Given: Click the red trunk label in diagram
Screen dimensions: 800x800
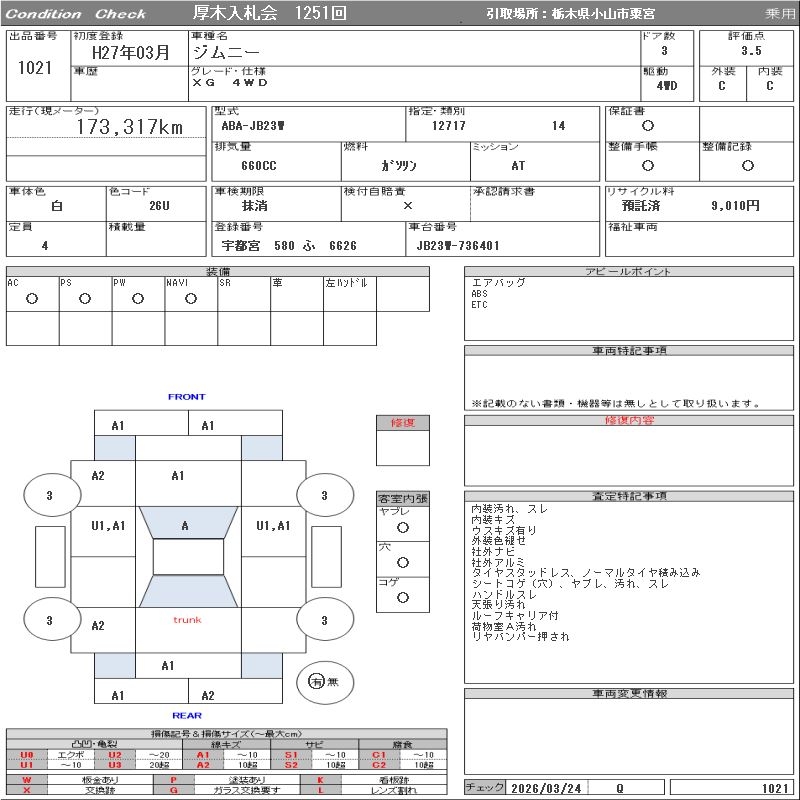Looking at the screenshot, I should tap(187, 620).
